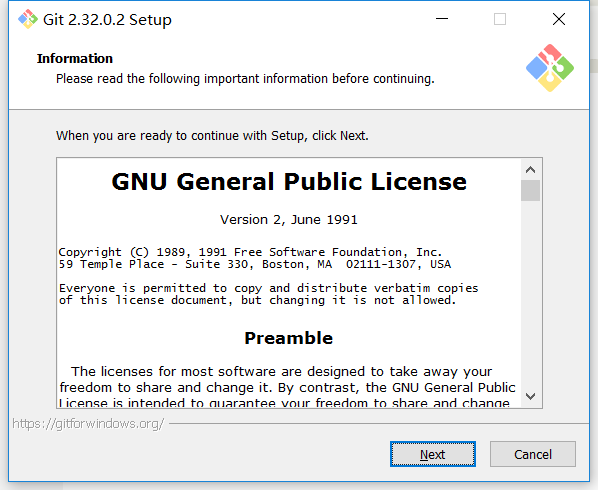
Task: Click the 'Information' header title
Action: (75, 59)
